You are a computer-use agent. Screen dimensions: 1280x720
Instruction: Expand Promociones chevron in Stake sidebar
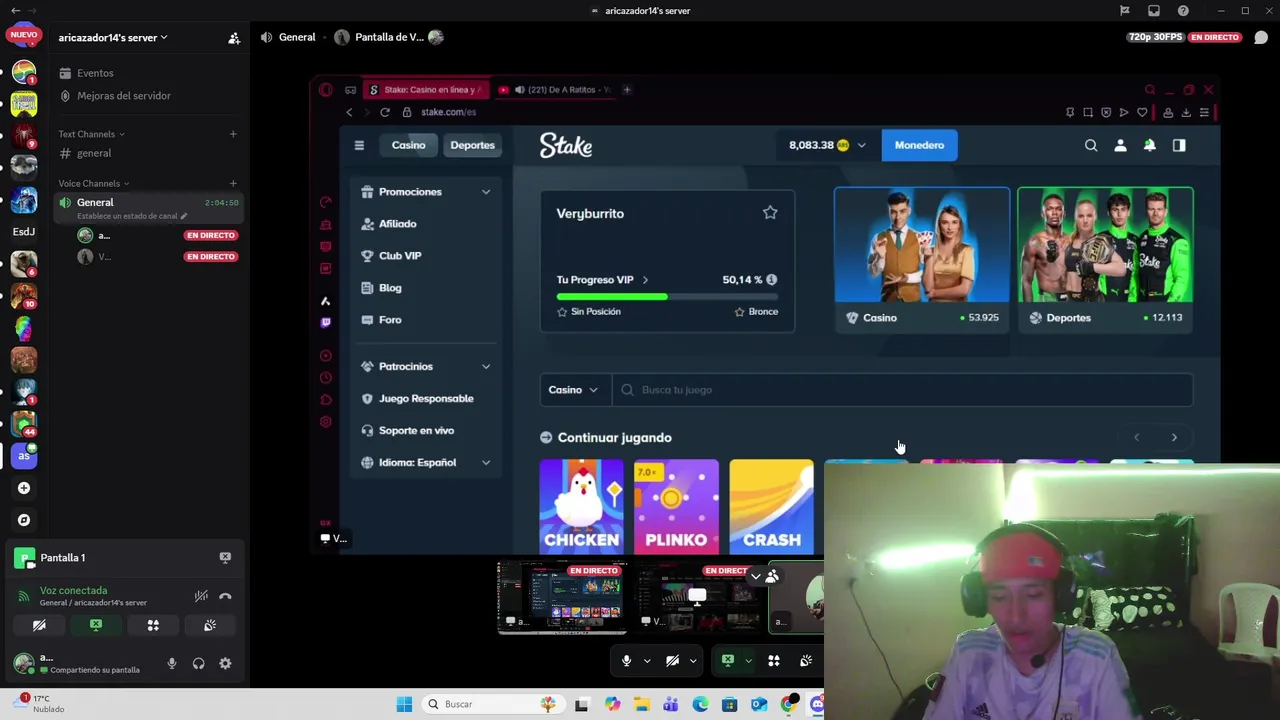point(486,192)
